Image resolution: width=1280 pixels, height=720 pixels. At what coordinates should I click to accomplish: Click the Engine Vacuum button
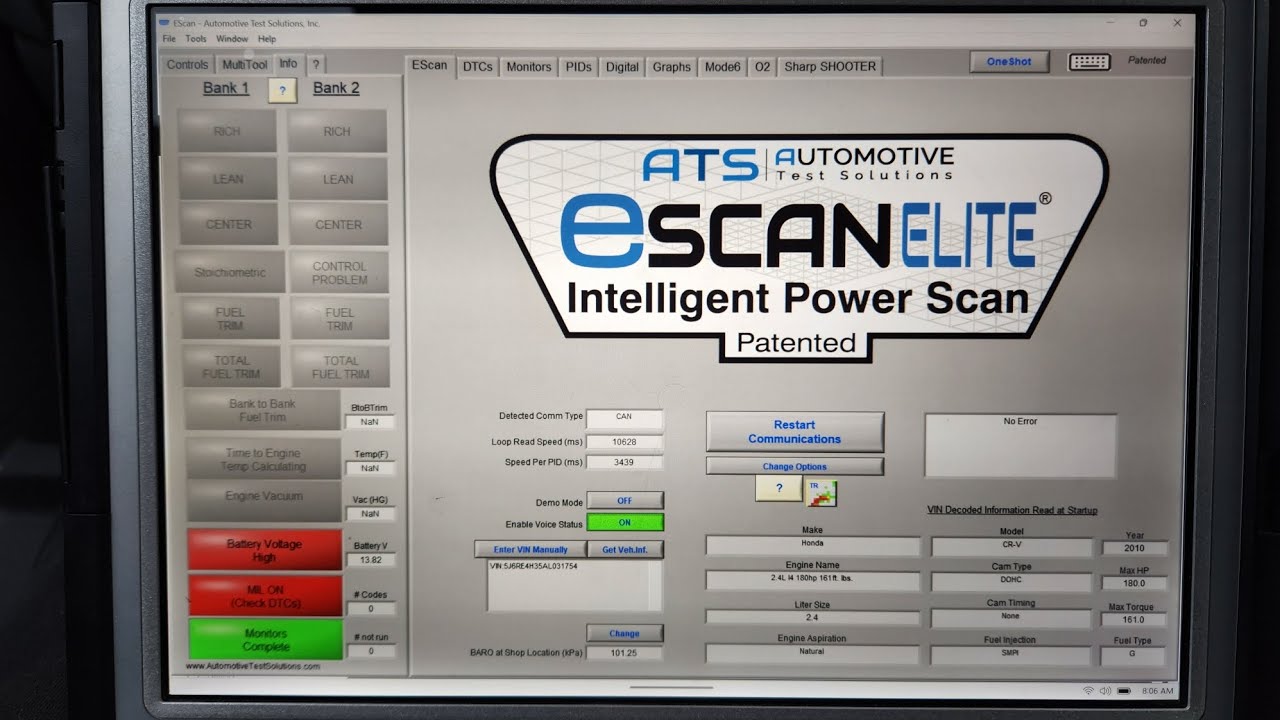coord(265,501)
